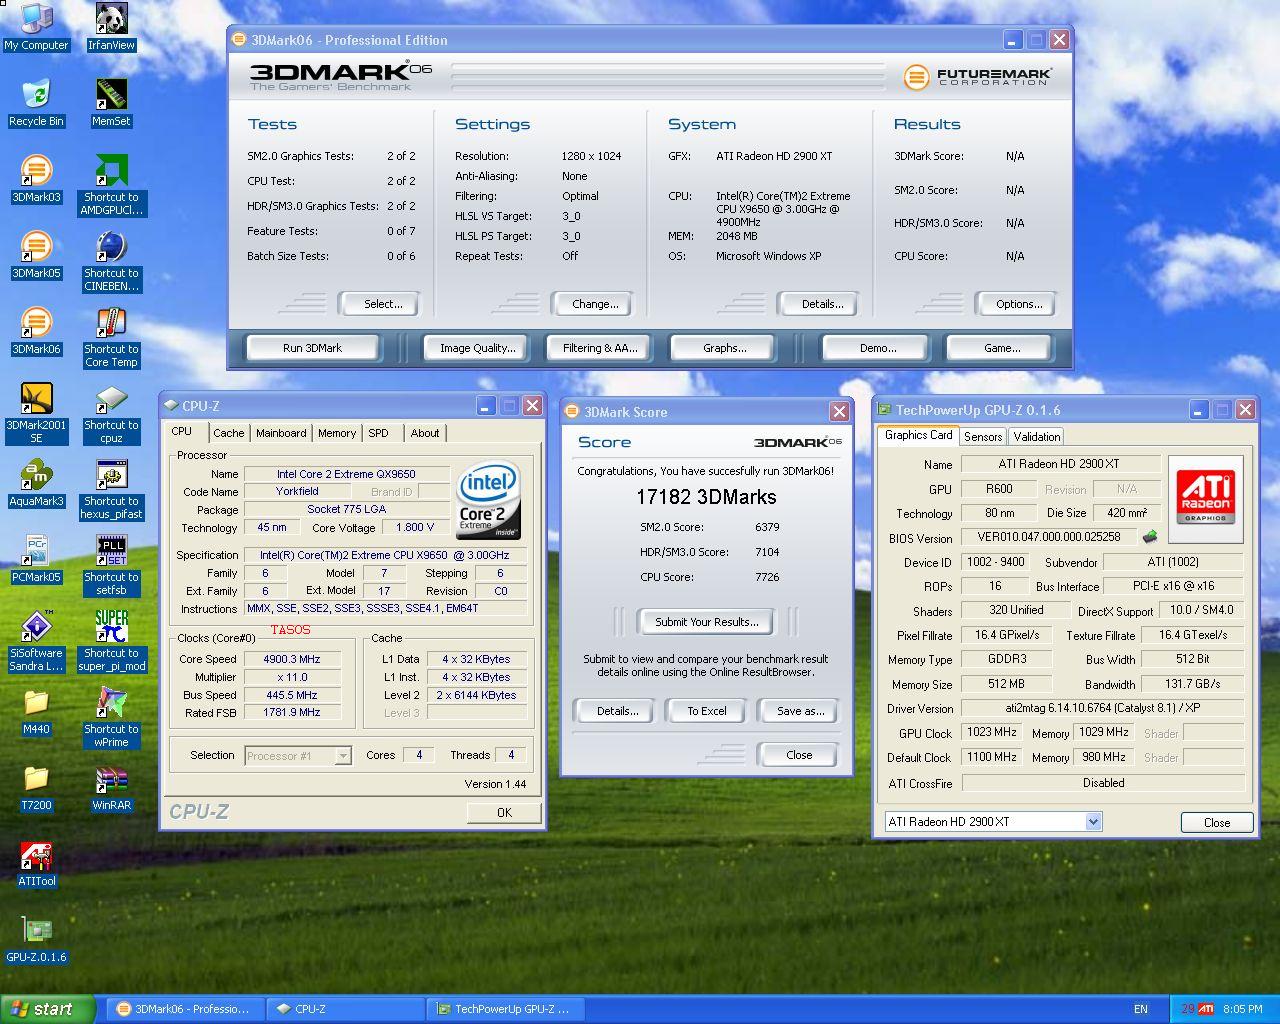This screenshot has width=1280, height=1024.
Task: Launch the 3DMark03 desktop icon
Action: pos(36,179)
